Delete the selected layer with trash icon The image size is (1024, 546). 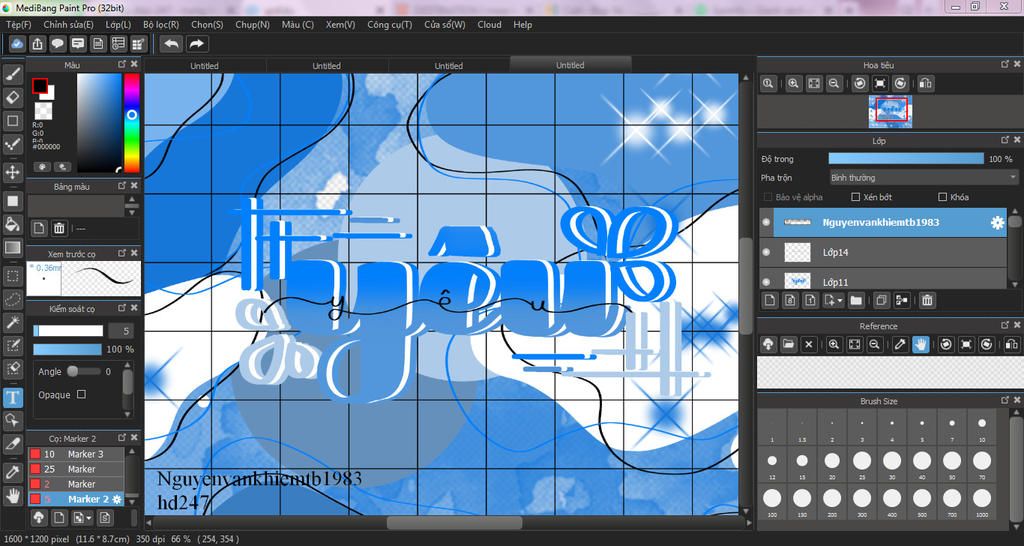927,300
